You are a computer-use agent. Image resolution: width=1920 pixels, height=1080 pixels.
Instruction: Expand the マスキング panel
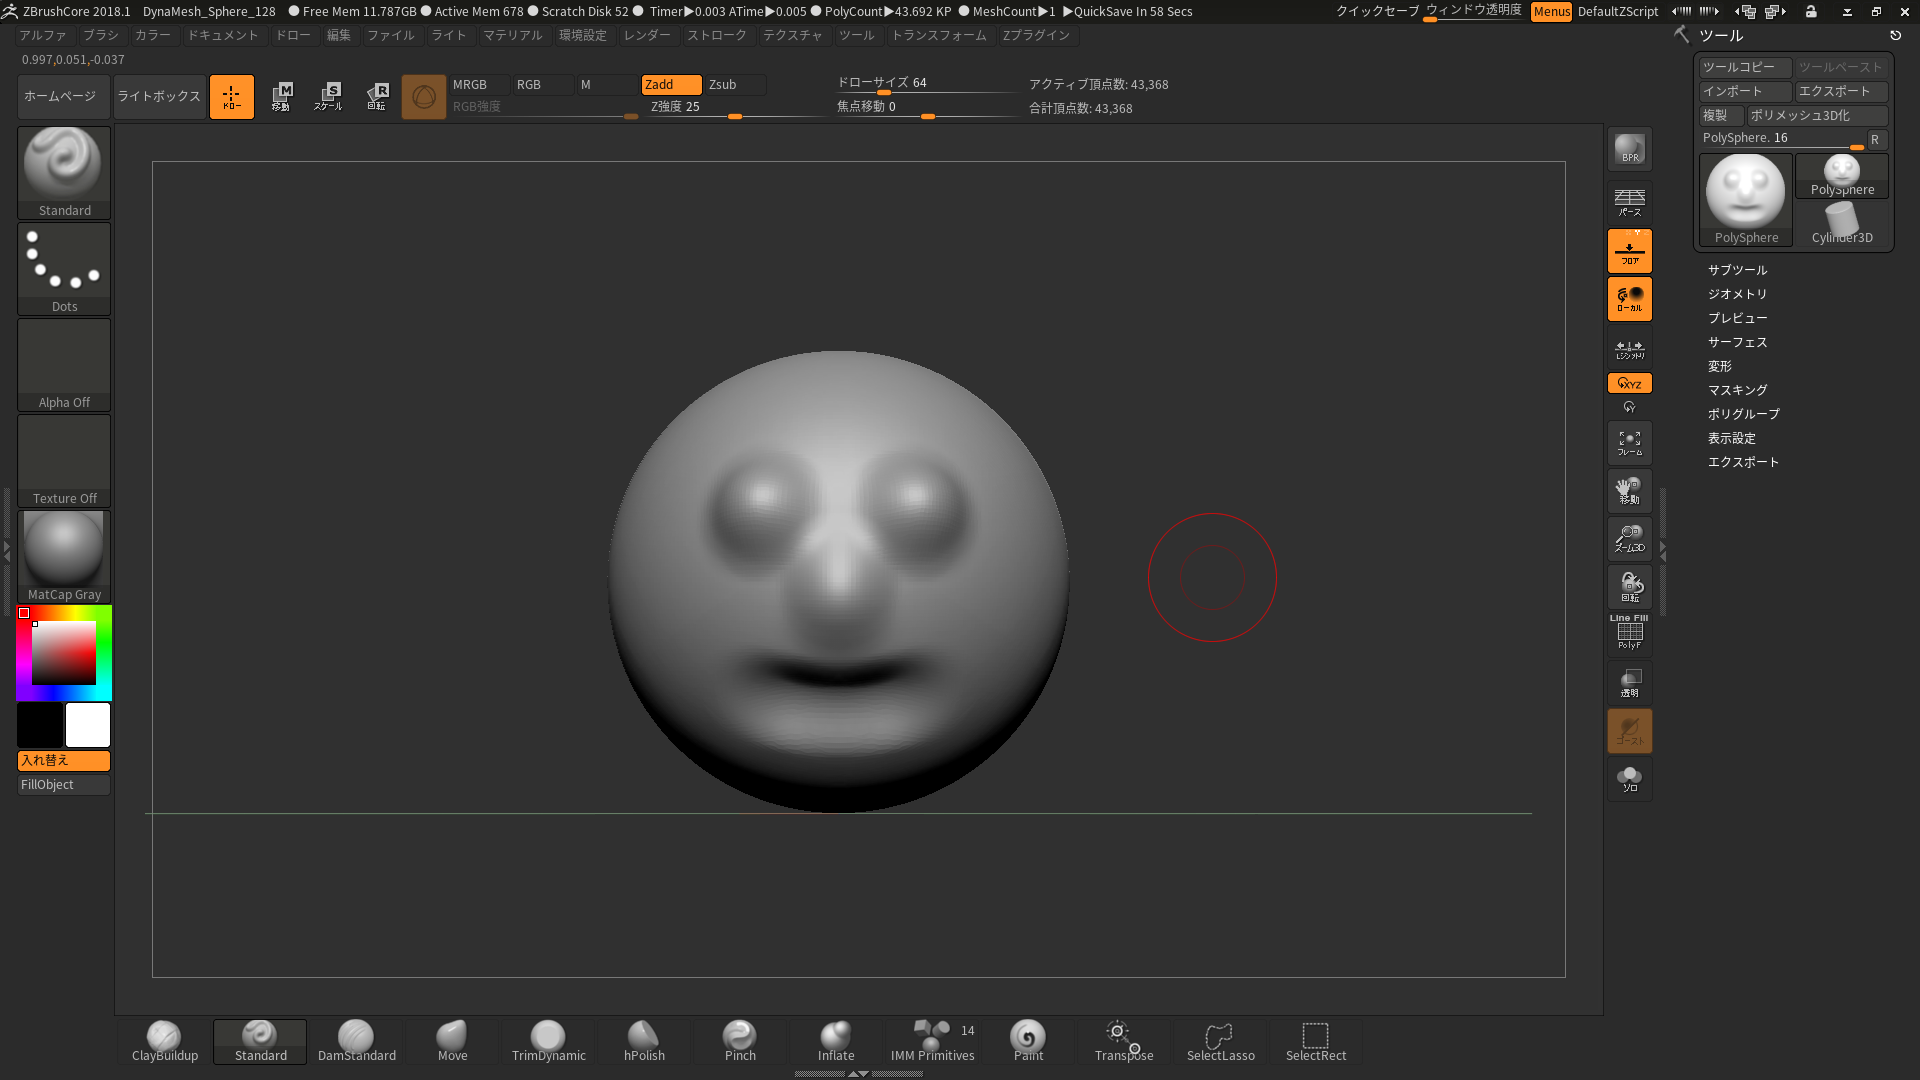coord(1738,389)
